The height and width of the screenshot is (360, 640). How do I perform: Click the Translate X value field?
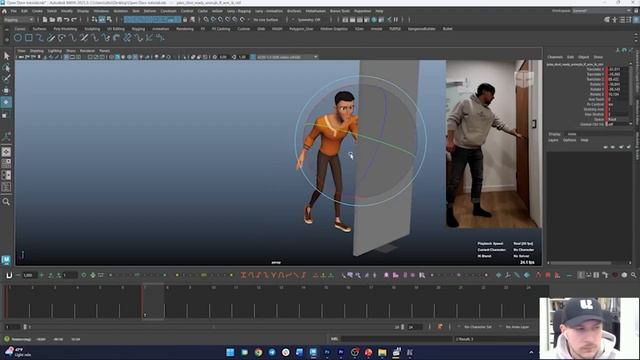(618, 69)
